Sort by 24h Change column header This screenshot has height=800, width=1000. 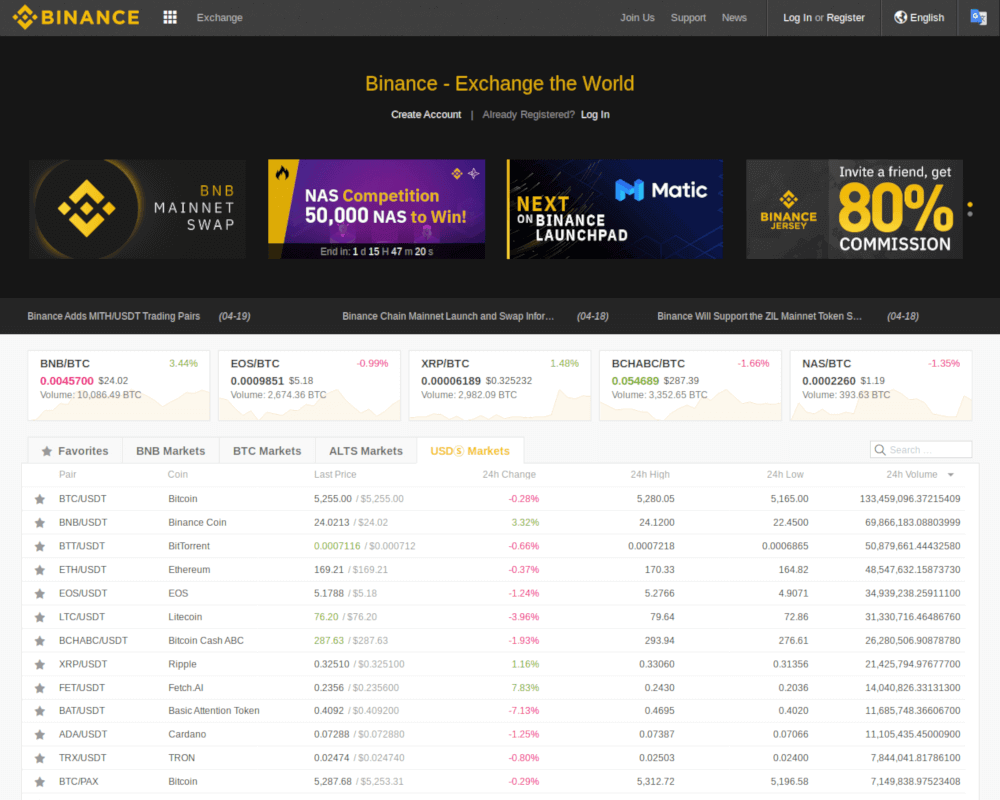point(509,475)
